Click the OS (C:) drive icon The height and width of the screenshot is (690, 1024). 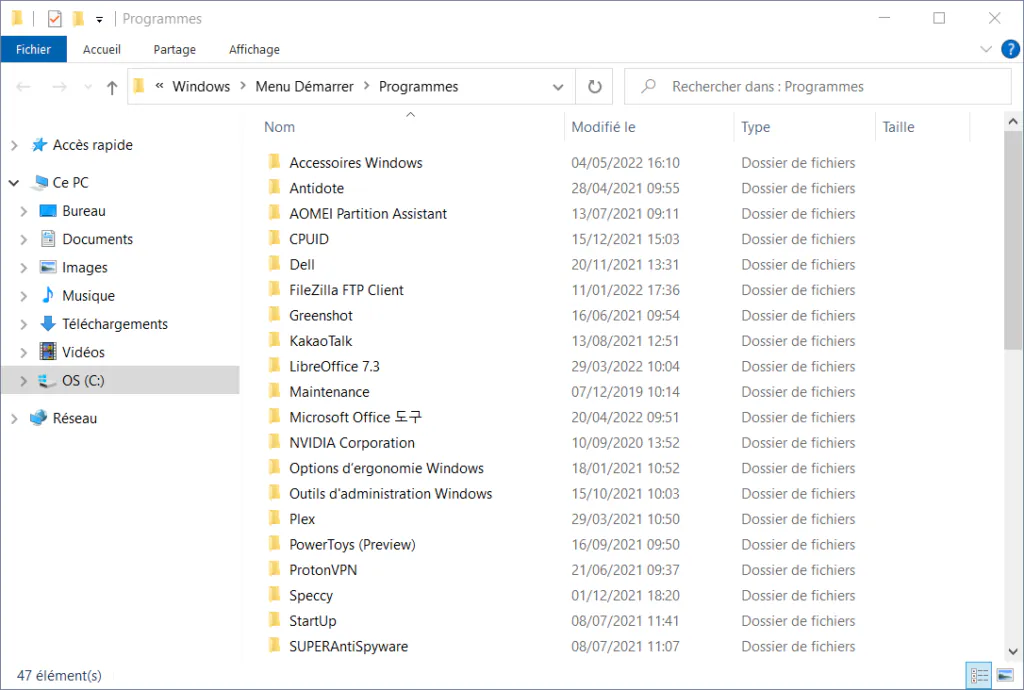tap(48, 381)
